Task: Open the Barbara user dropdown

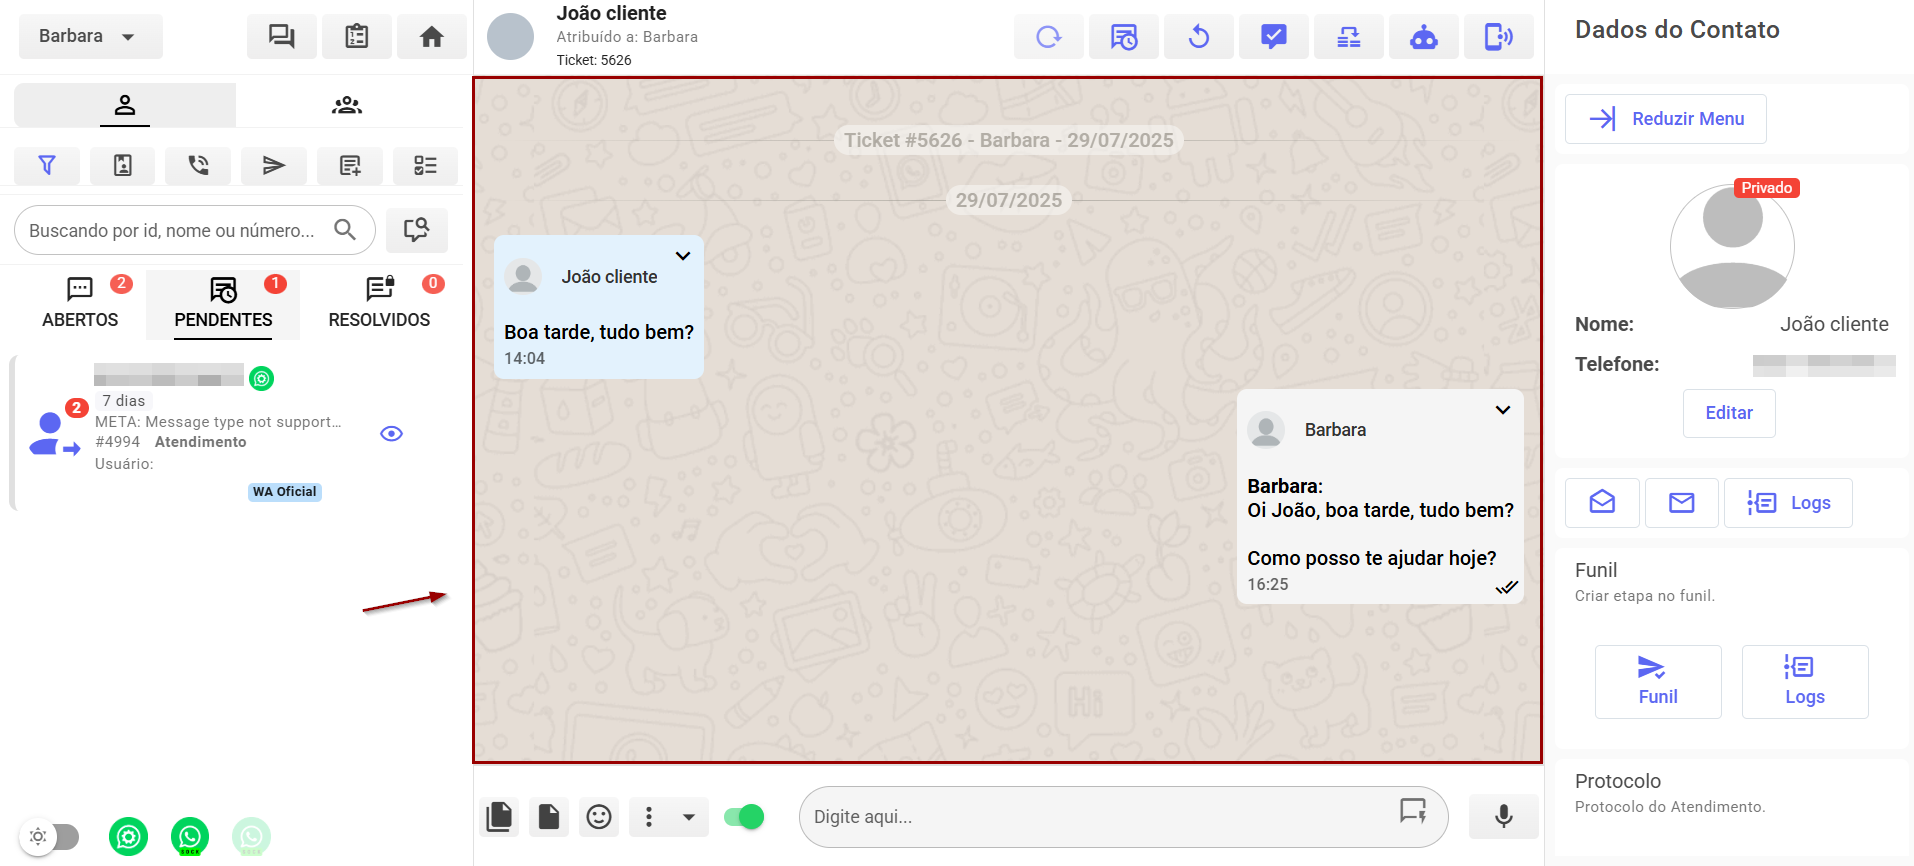Action: click(90, 36)
